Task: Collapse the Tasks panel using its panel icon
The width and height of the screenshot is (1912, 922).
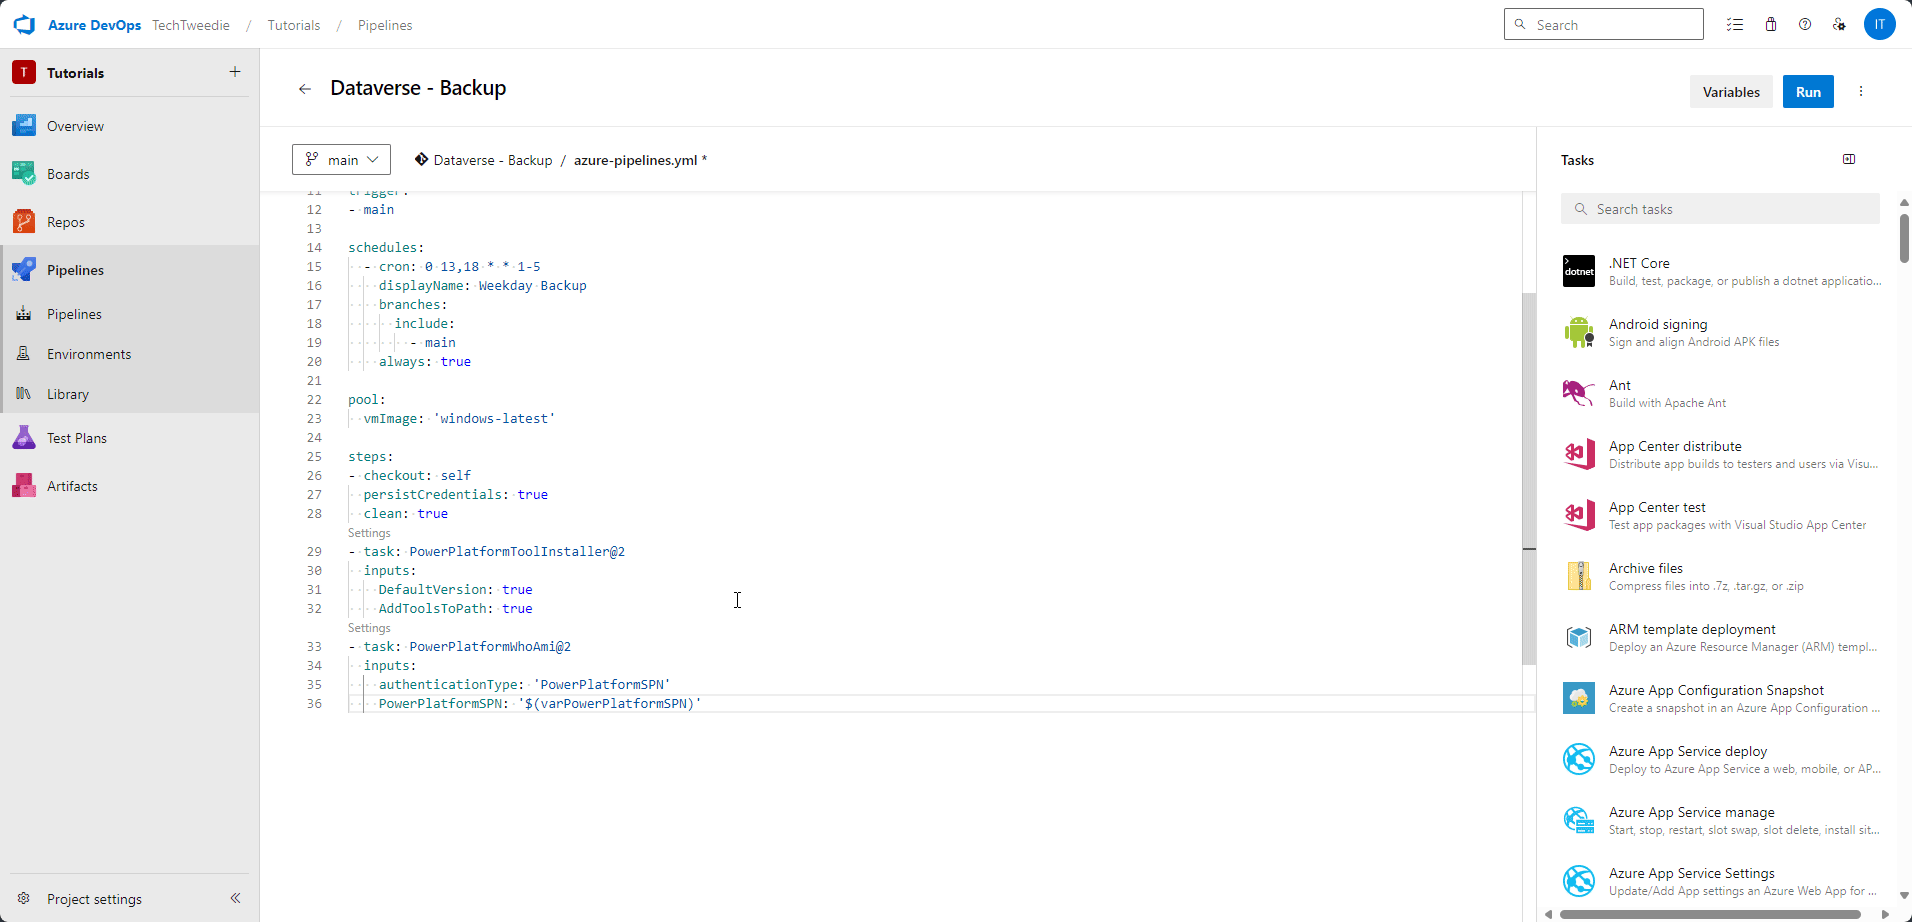Action: point(1848,159)
